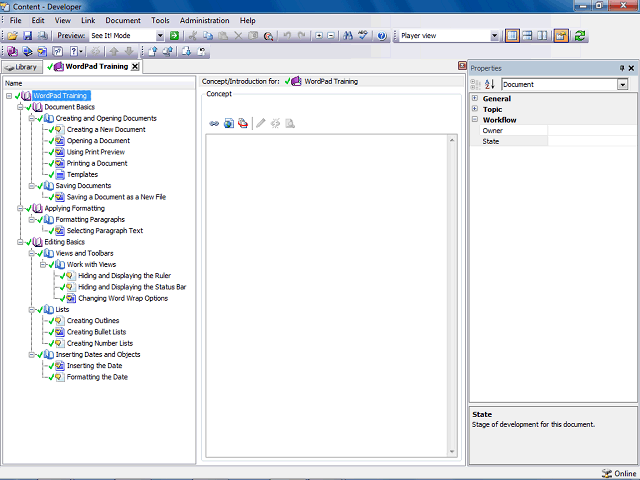The image size is (640, 480).
Task: Click the Save floppy disk icon
Action: (27, 36)
